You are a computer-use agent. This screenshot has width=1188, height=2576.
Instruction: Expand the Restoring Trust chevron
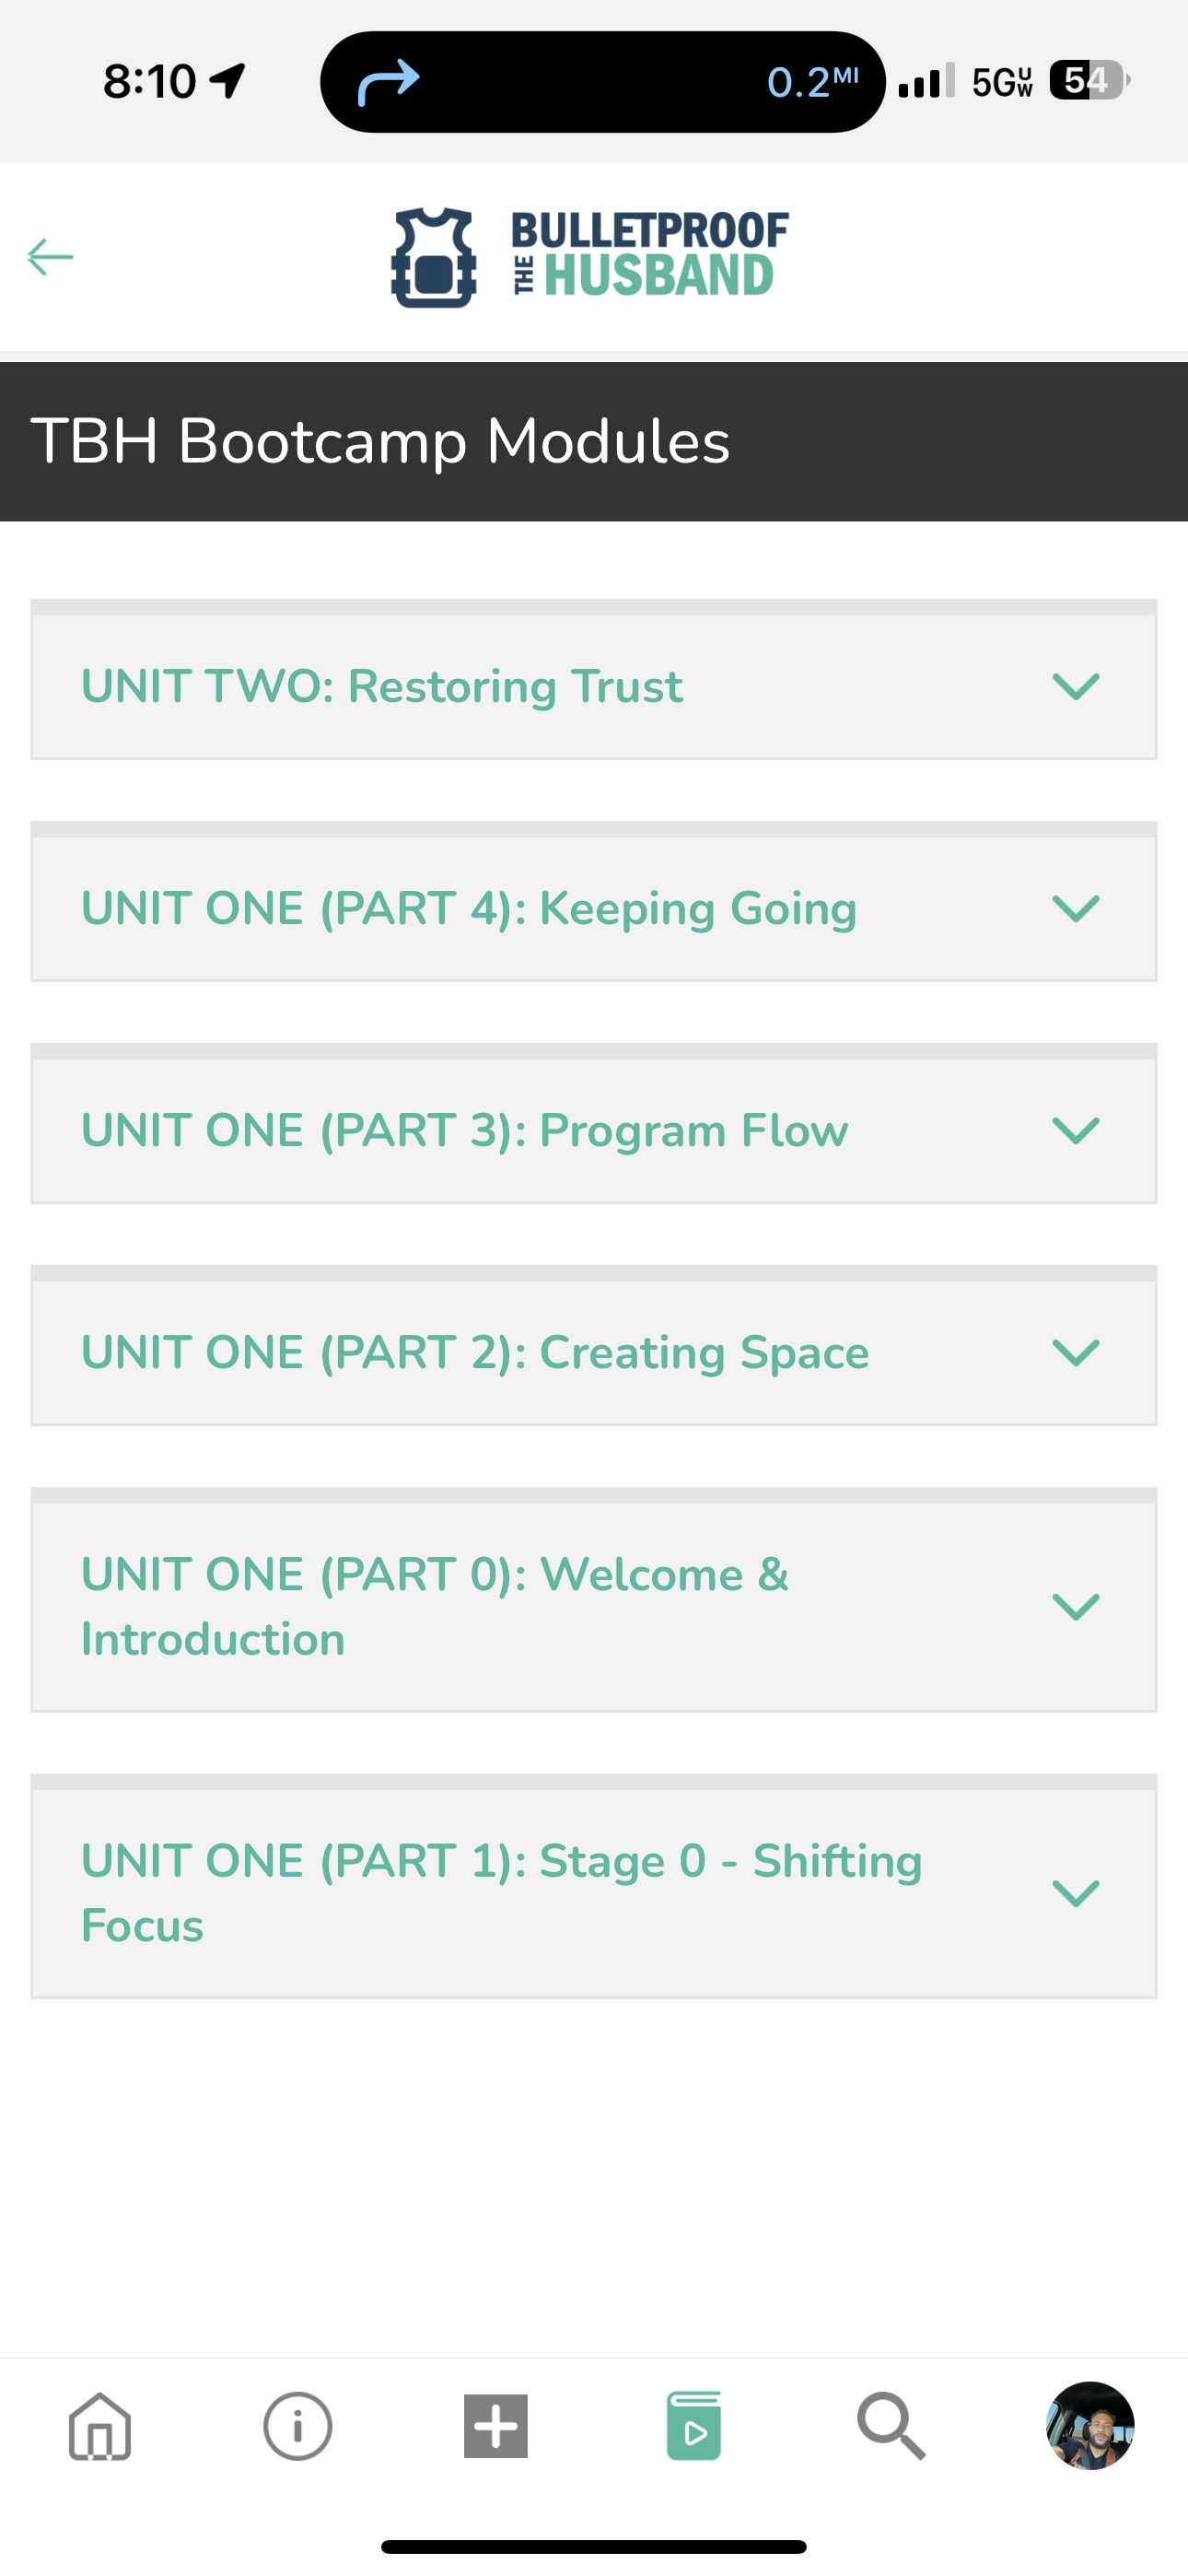pyautogui.click(x=1076, y=687)
